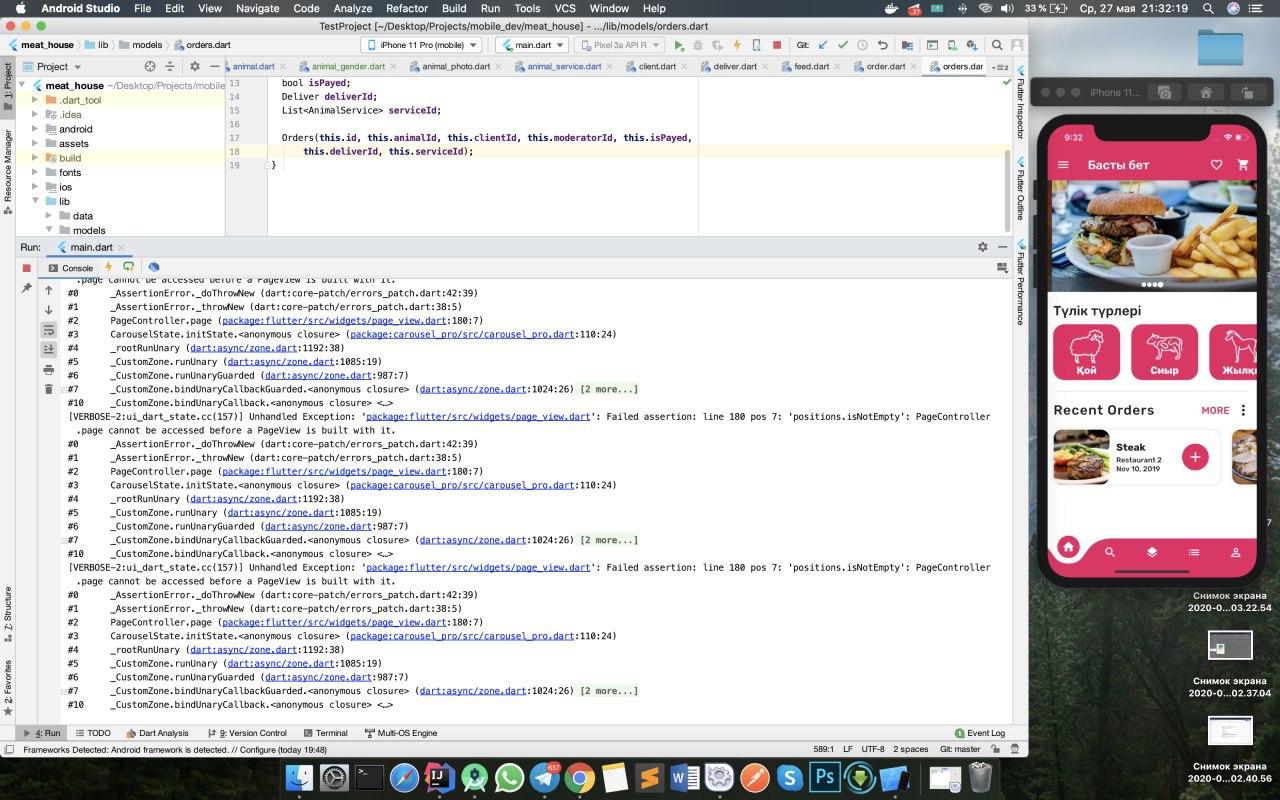Open Git history clock icon
Screen dimensions: 1280x800
pos(863,45)
